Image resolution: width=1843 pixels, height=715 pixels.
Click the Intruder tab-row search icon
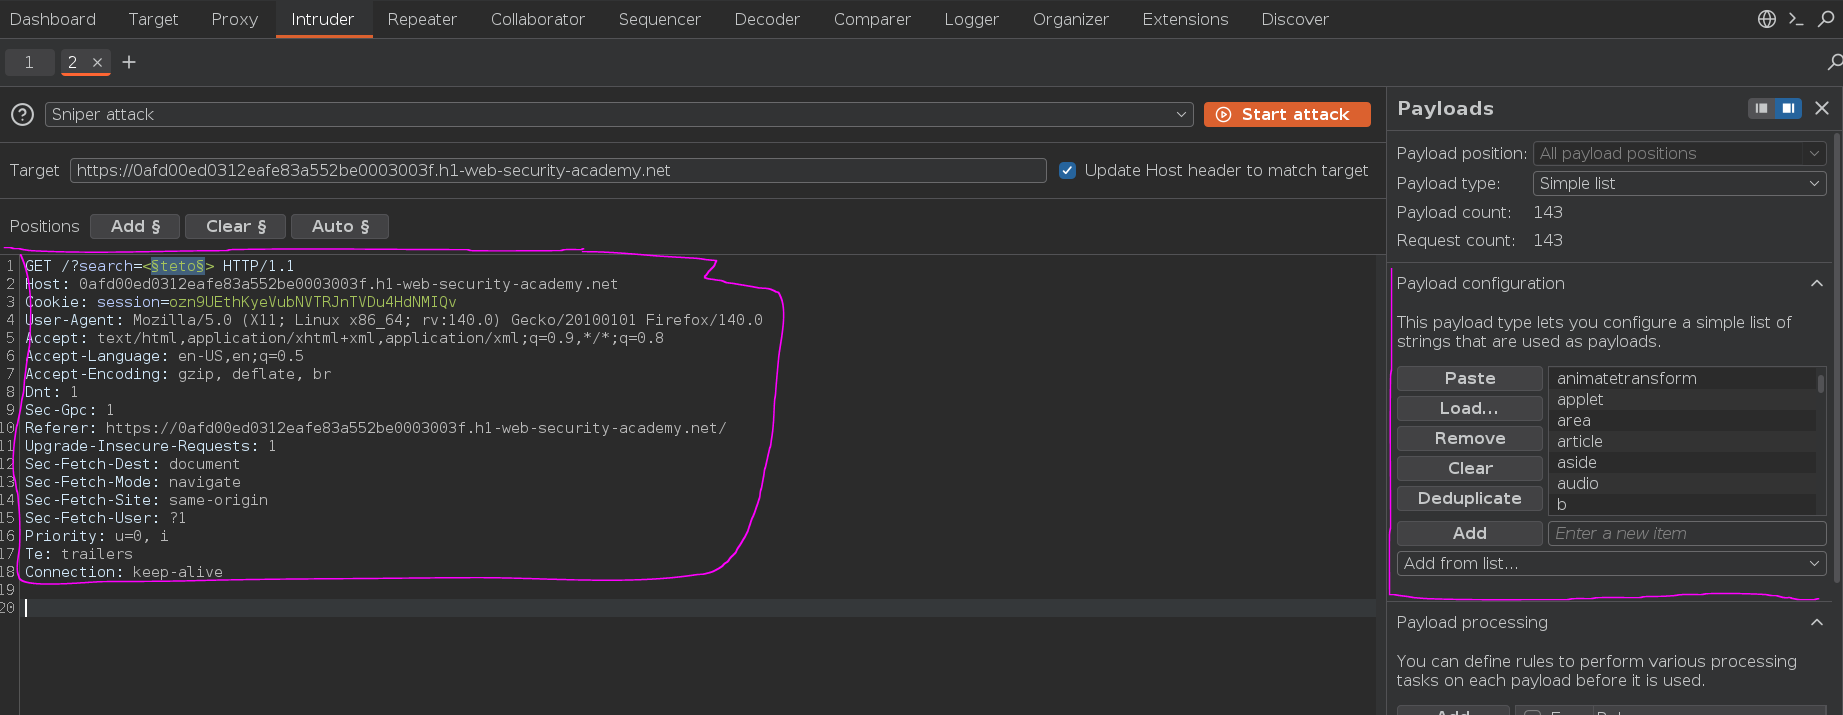1834,62
